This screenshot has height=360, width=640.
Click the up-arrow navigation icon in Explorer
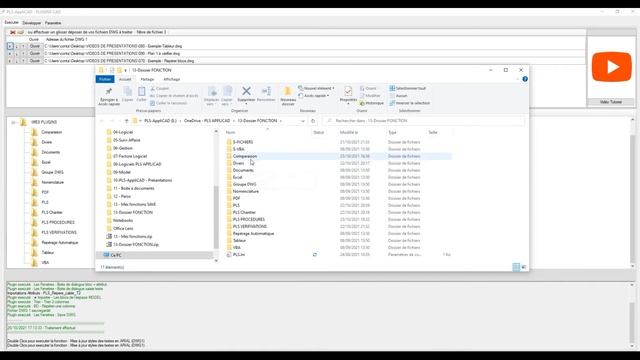(x=127, y=121)
